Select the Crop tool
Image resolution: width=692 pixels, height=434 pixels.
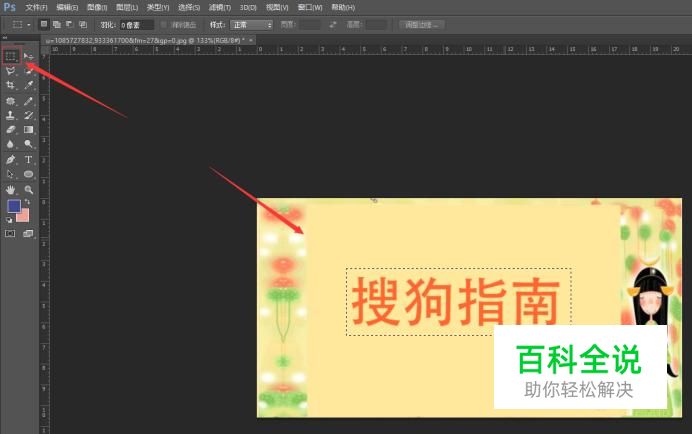(11, 85)
